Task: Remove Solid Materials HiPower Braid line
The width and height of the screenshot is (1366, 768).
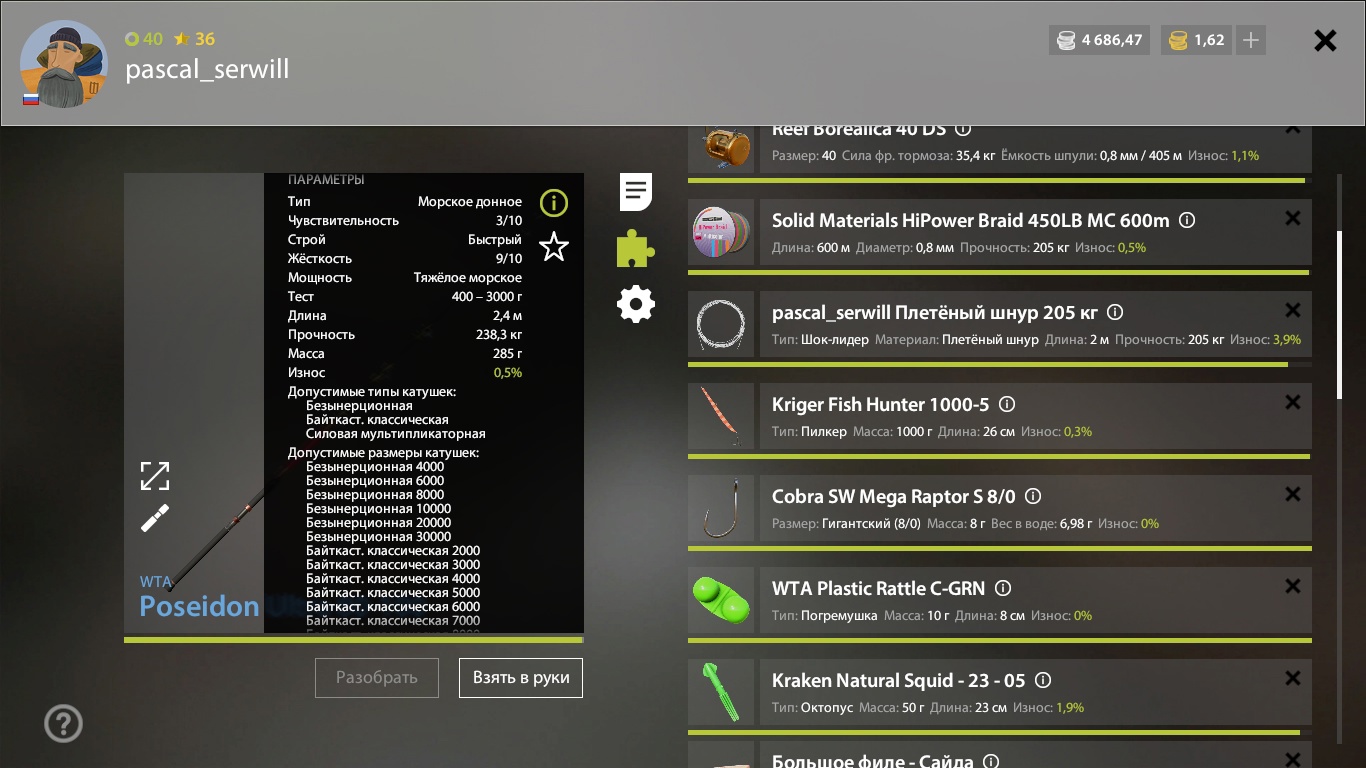Action: (x=1292, y=218)
